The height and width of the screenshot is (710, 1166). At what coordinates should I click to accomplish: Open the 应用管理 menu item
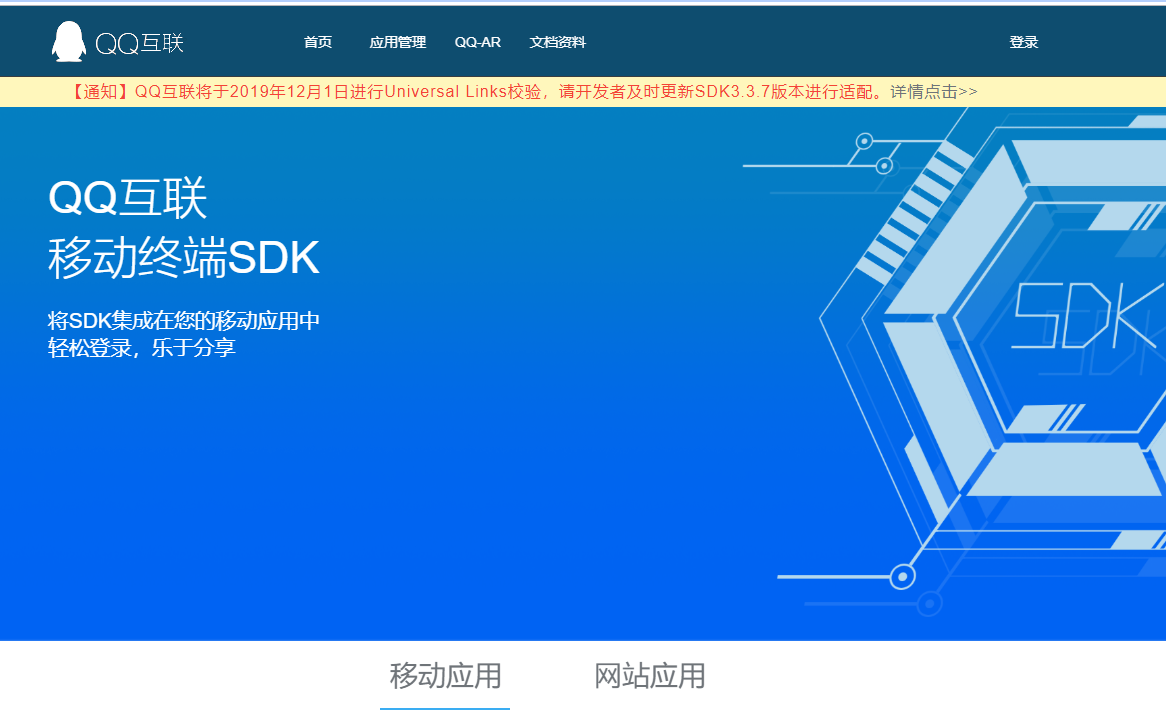pos(398,42)
